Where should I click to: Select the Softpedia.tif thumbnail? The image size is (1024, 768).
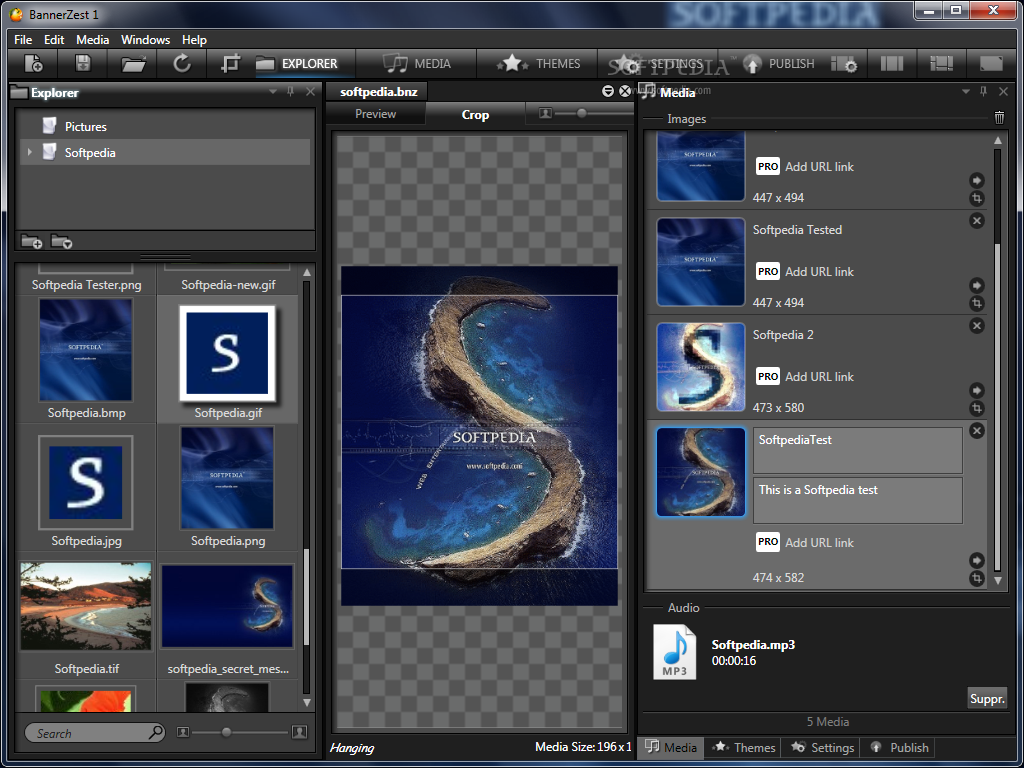pyautogui.click(x=86, y=606)
